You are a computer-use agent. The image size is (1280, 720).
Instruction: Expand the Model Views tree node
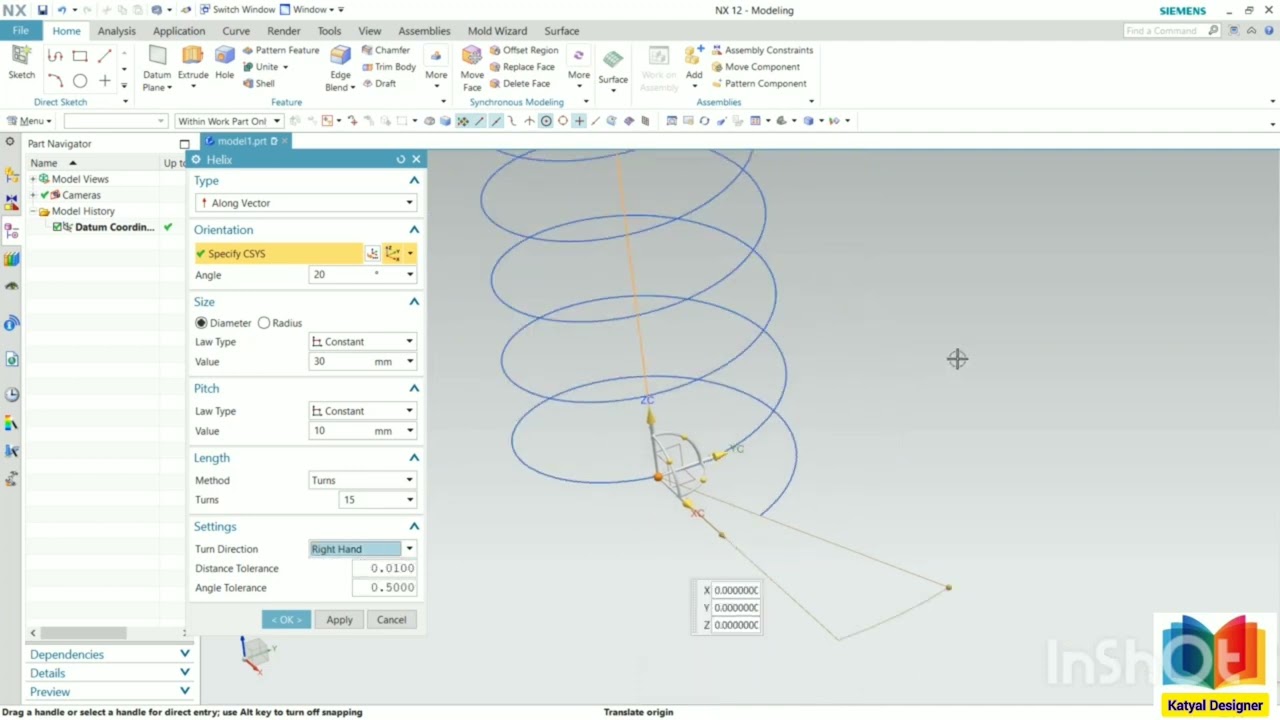[x=33, y=179]
